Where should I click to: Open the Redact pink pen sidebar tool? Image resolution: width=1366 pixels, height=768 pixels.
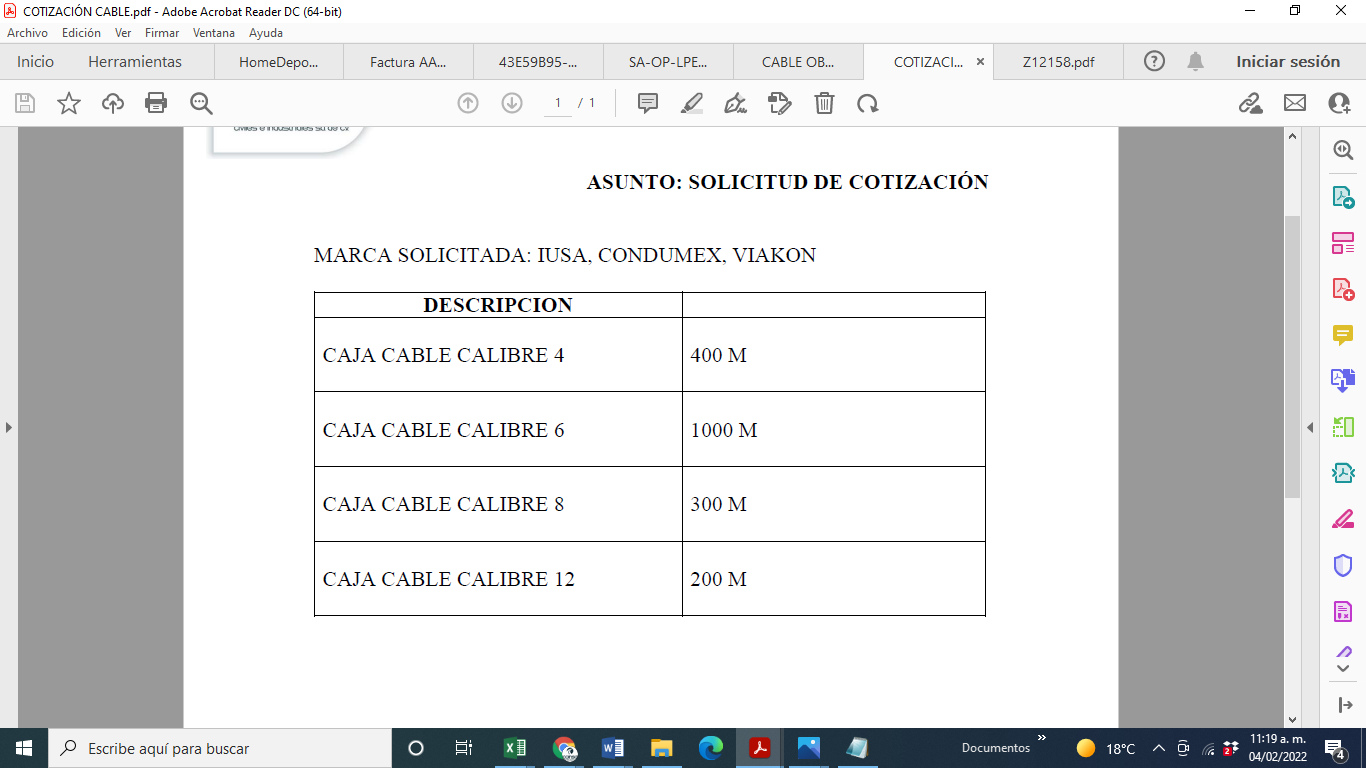[1343, 519]
